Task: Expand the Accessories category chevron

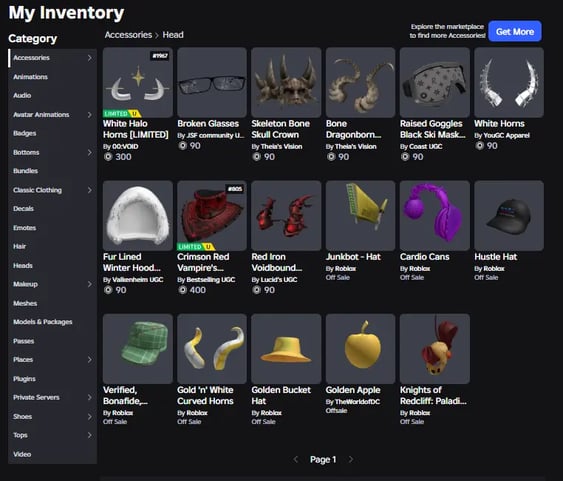Action: coord(89,58)
